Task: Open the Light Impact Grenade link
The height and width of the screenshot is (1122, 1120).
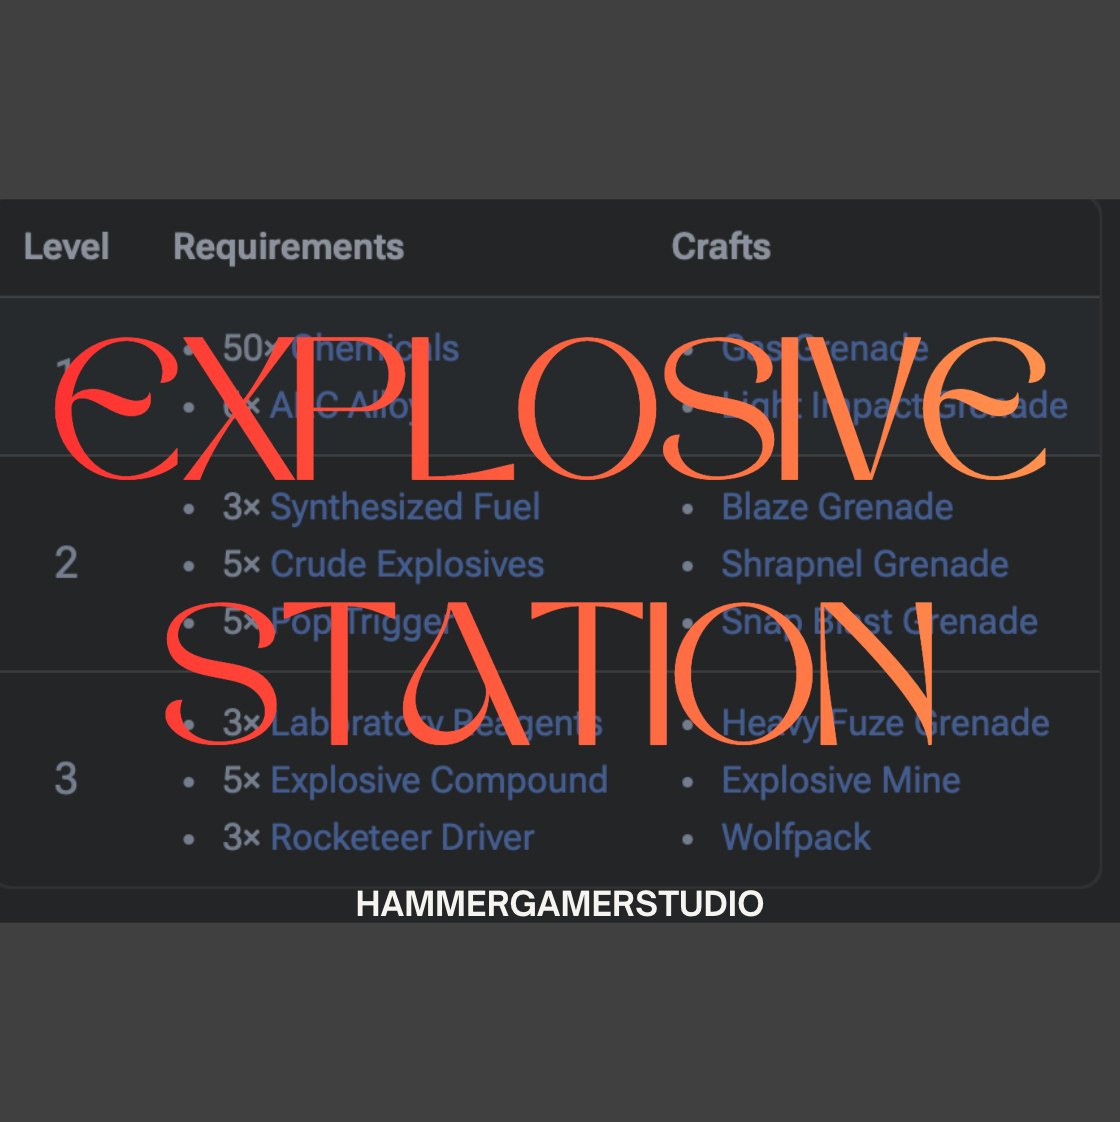Action: tap(894, 406)
